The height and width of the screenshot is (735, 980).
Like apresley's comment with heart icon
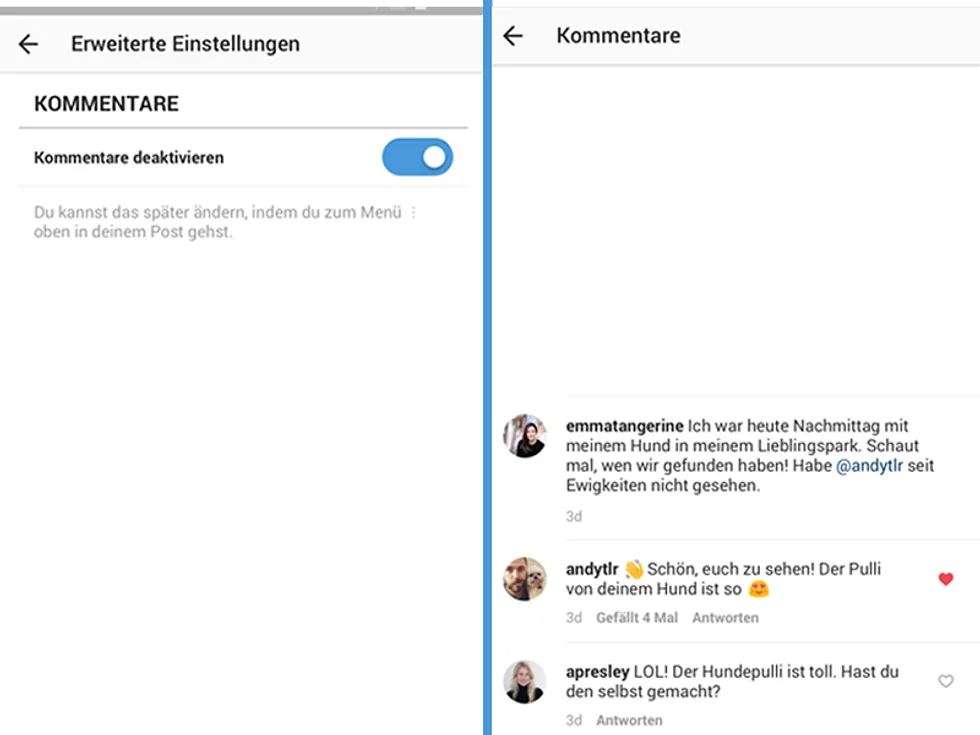click(x=946, y=681)
